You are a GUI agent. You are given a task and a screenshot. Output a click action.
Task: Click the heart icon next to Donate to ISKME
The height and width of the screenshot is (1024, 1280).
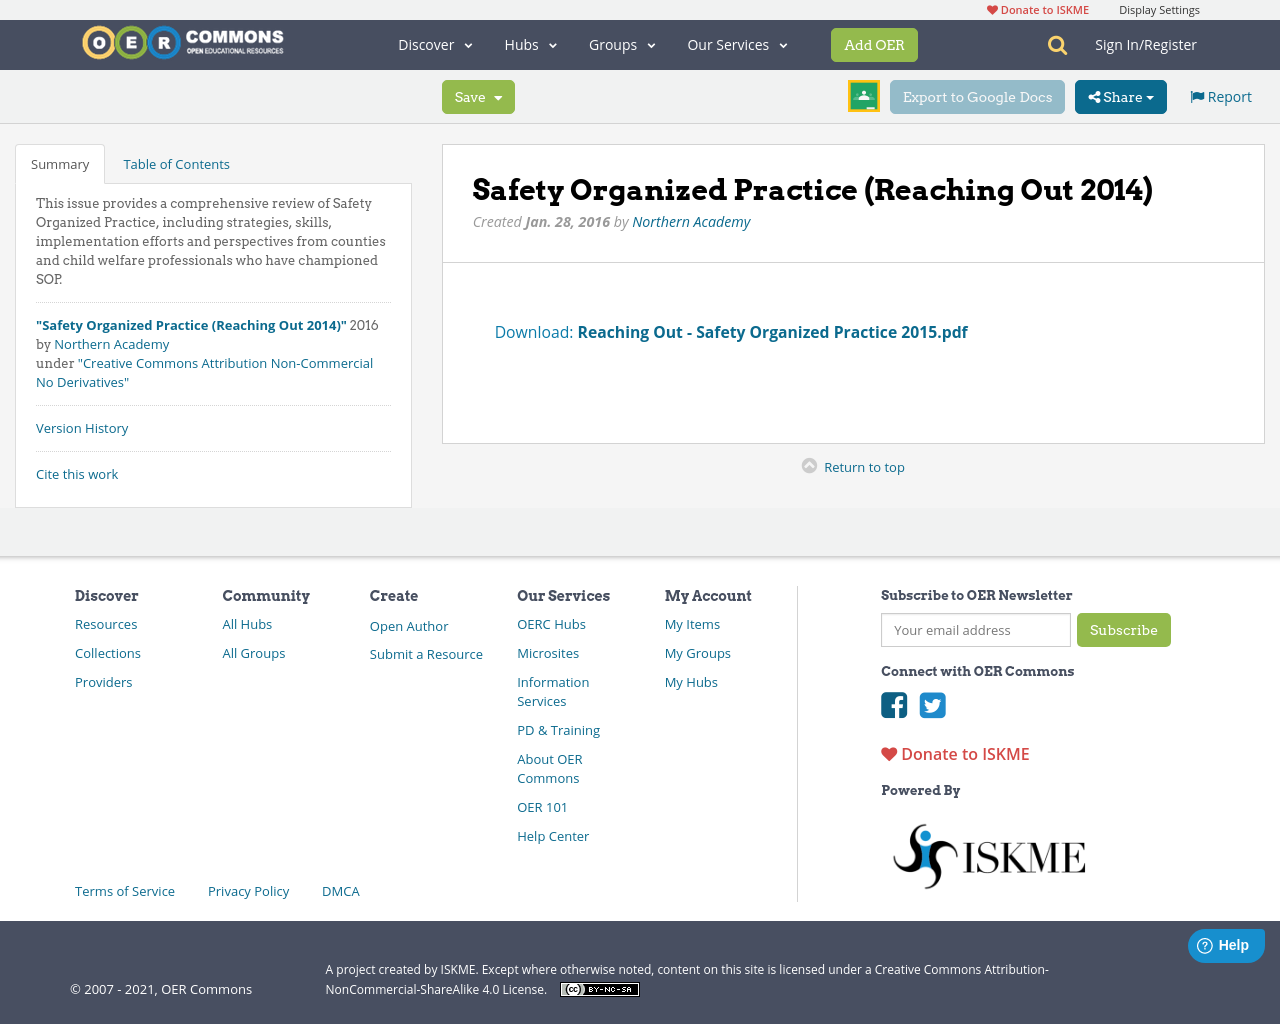click(888, 753)
